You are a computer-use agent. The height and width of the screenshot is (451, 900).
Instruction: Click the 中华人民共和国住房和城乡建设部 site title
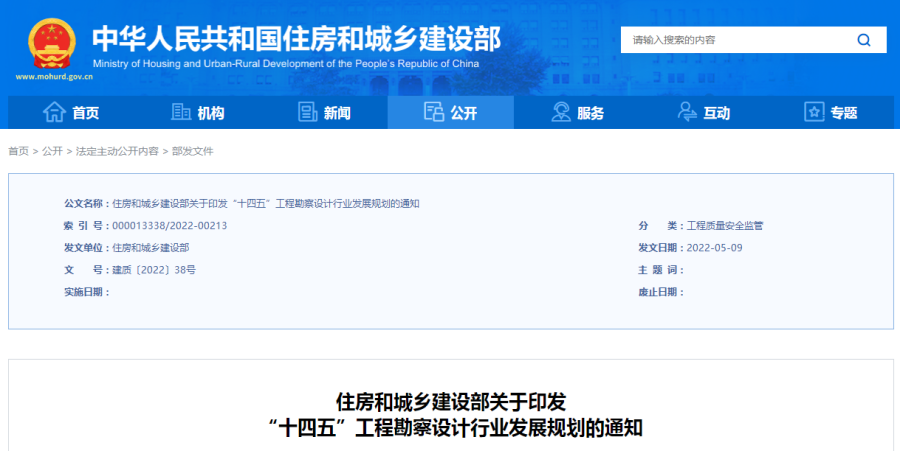coord(296,38)
